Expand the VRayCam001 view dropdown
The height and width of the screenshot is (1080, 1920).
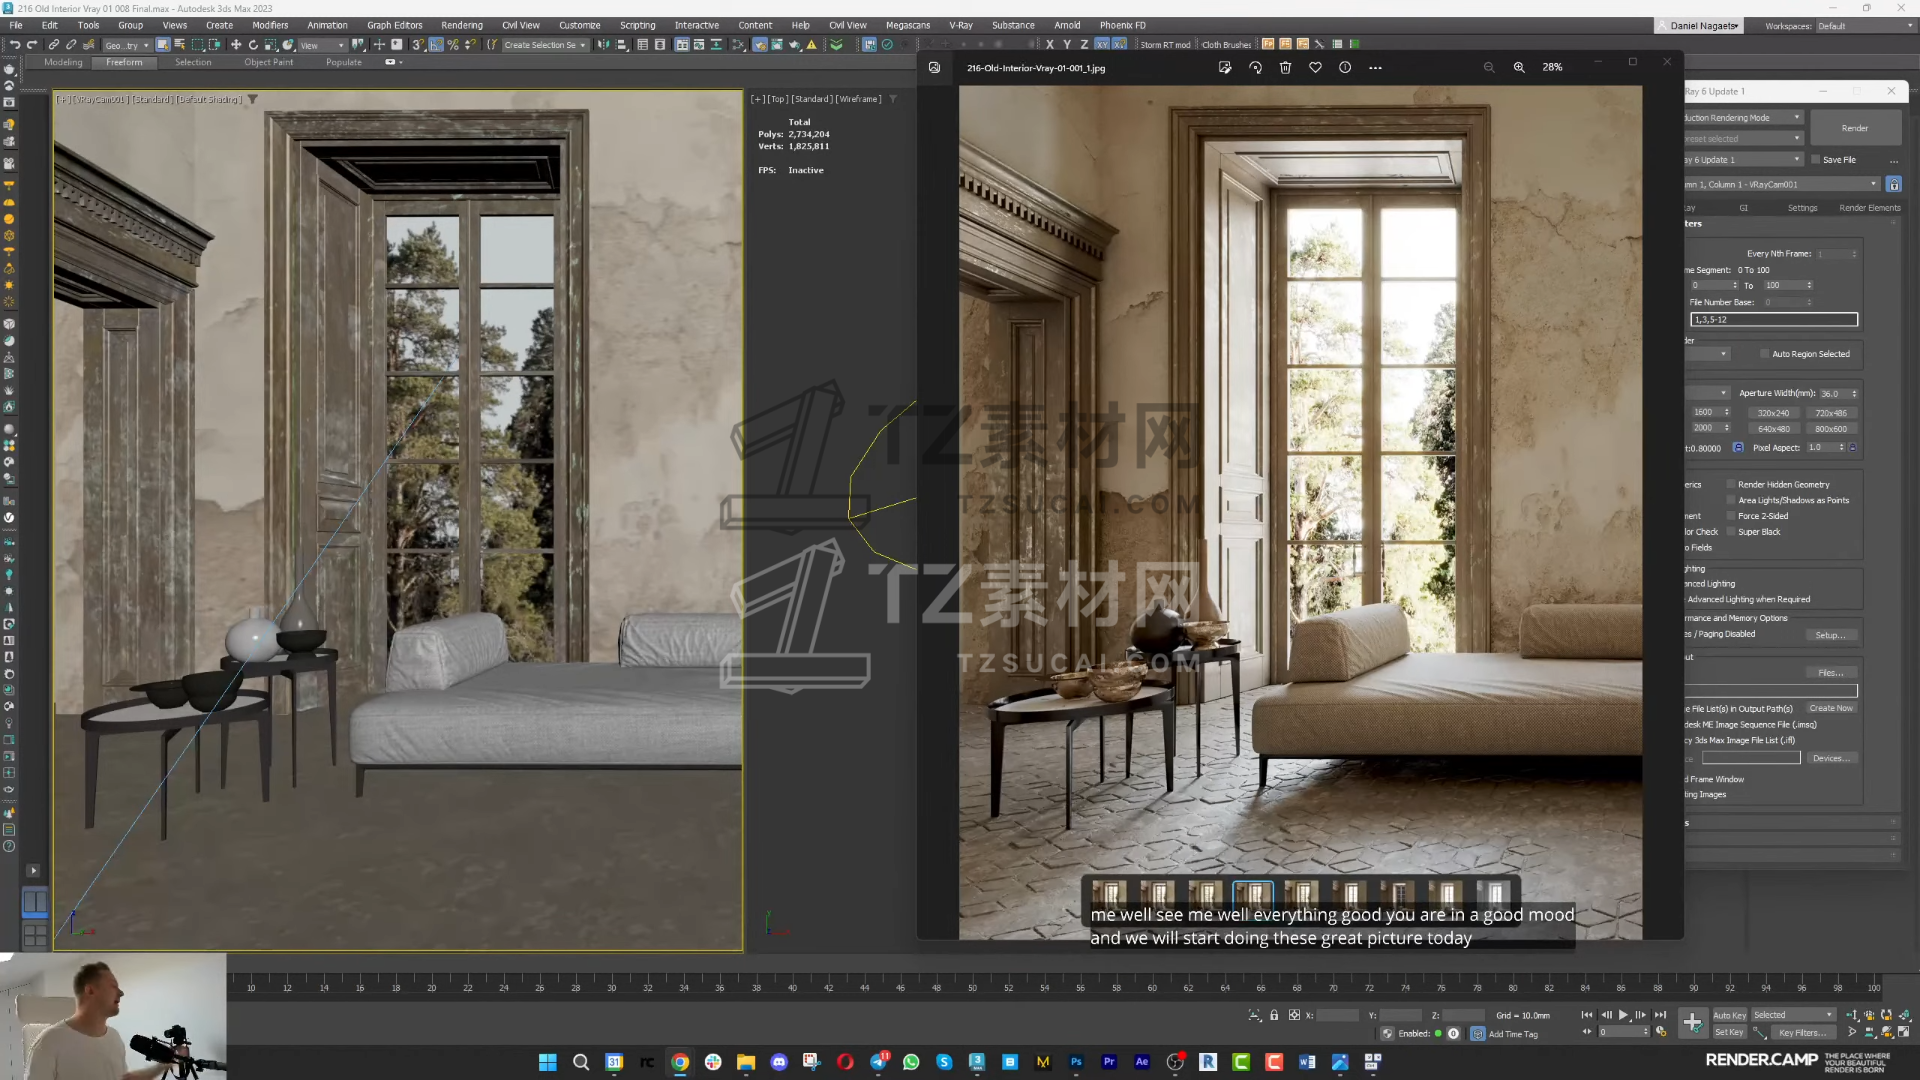(x=1873, y=184)
